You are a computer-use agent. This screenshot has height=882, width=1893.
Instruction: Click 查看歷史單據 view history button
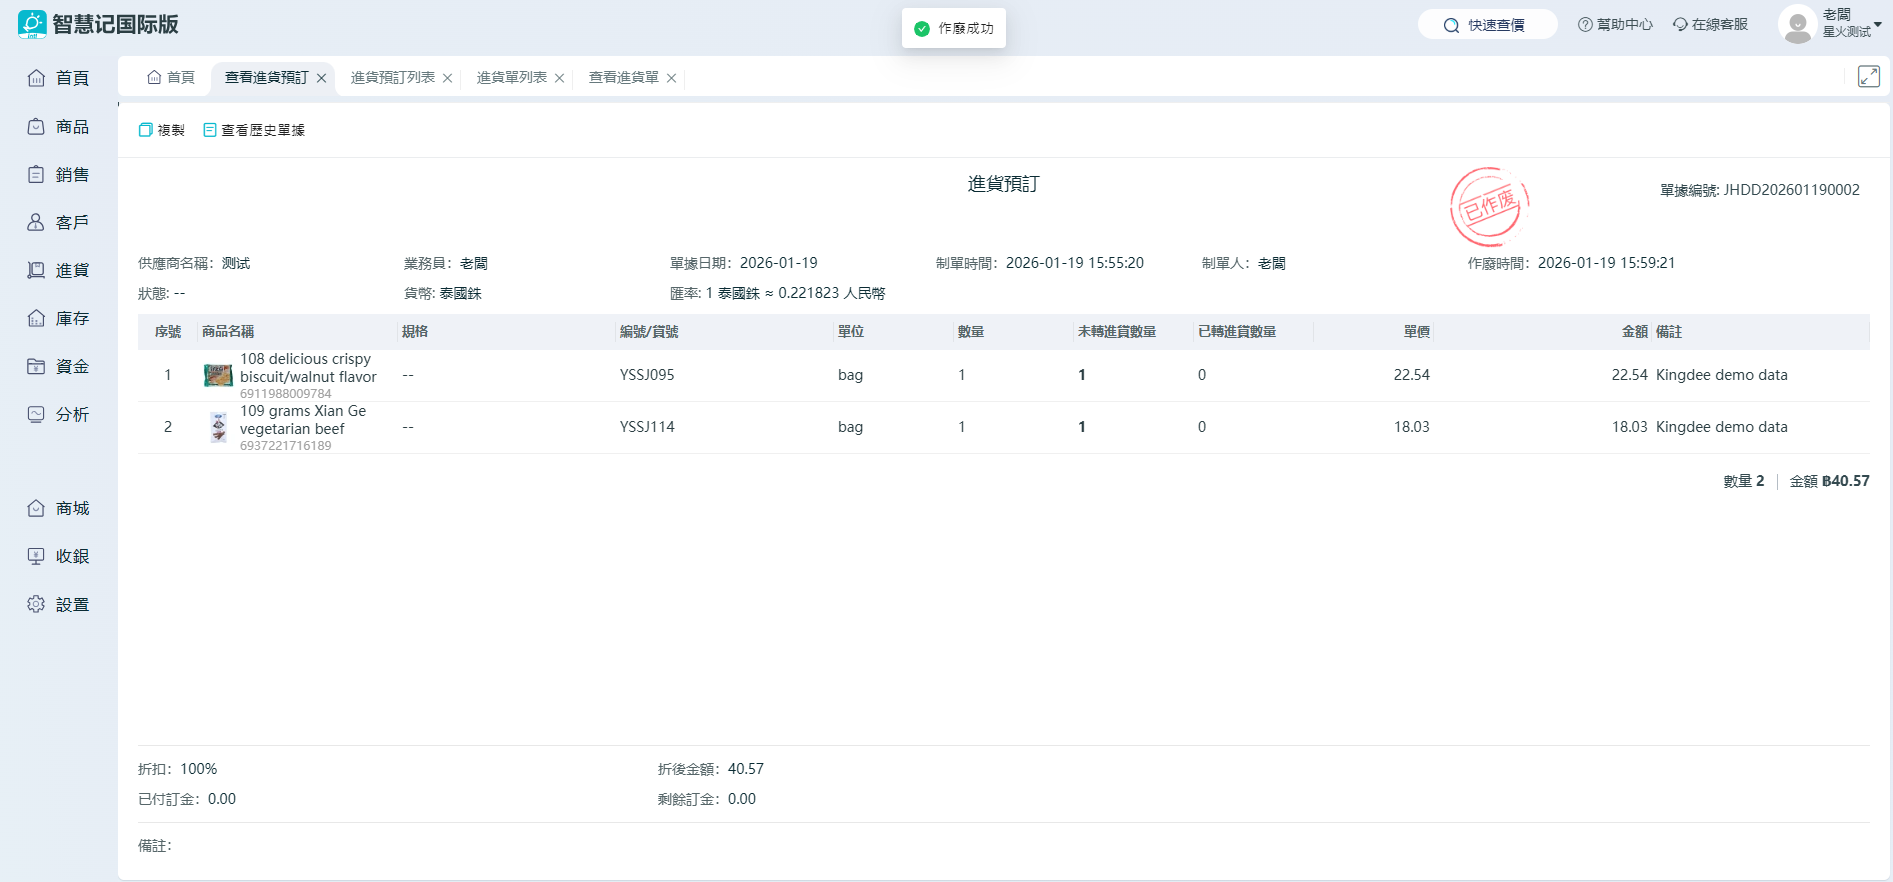[254, 130]
